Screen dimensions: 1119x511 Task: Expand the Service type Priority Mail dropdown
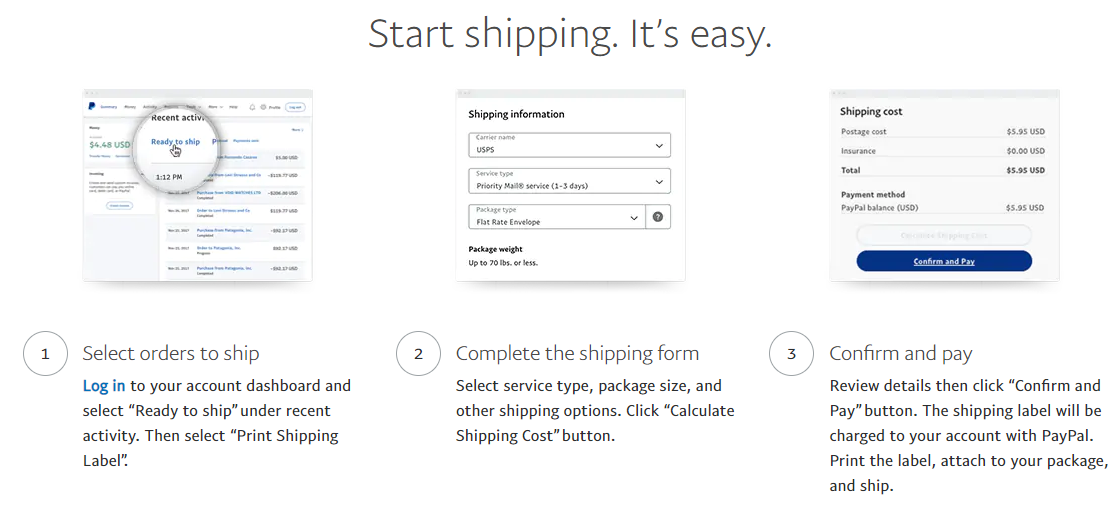pyautogui.click(x=569, y=181)
